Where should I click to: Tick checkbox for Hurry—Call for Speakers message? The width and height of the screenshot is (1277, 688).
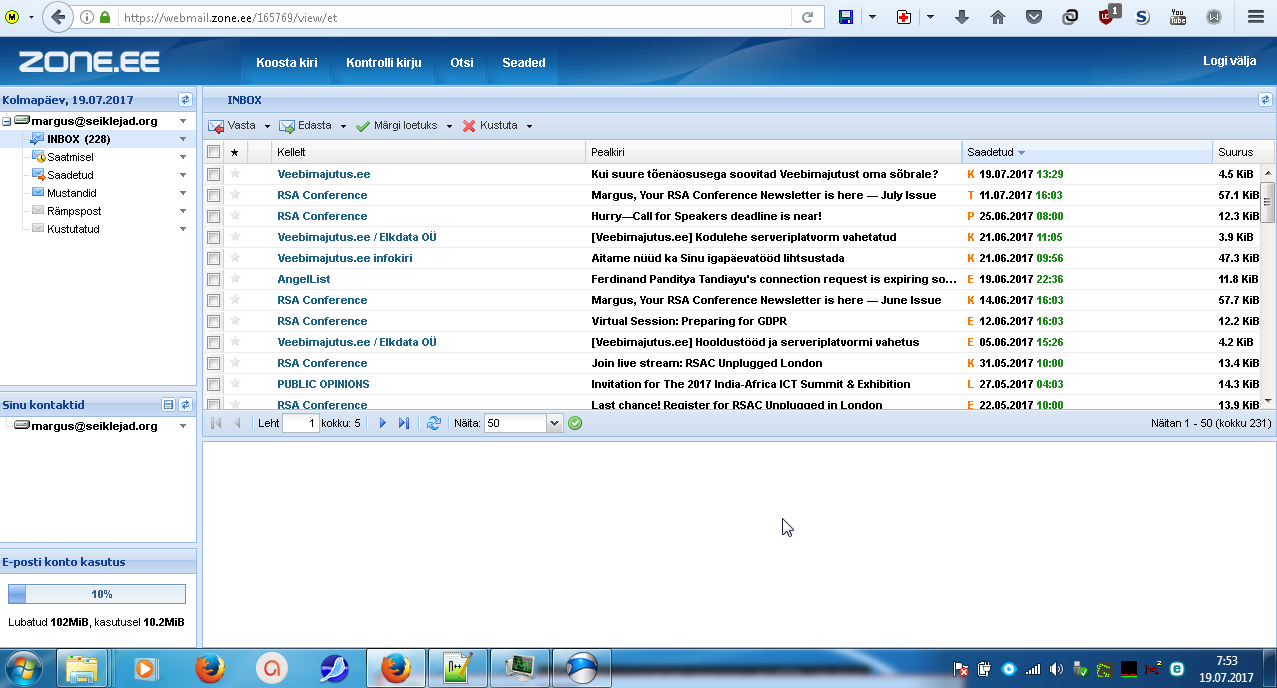coord(213,216)
